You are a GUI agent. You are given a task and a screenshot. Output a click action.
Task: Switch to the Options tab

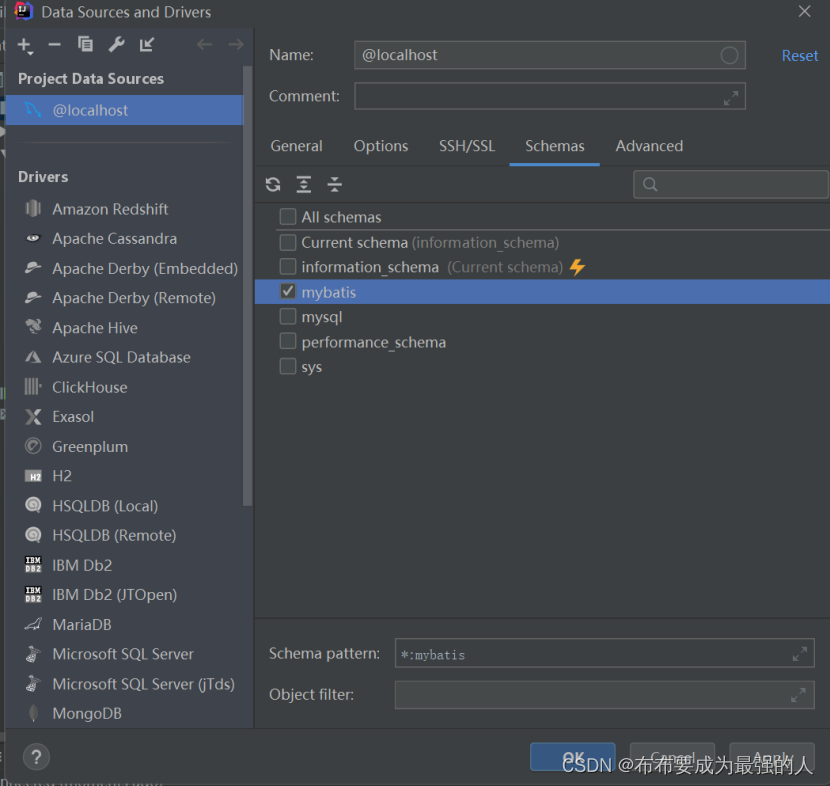(381, 146)
